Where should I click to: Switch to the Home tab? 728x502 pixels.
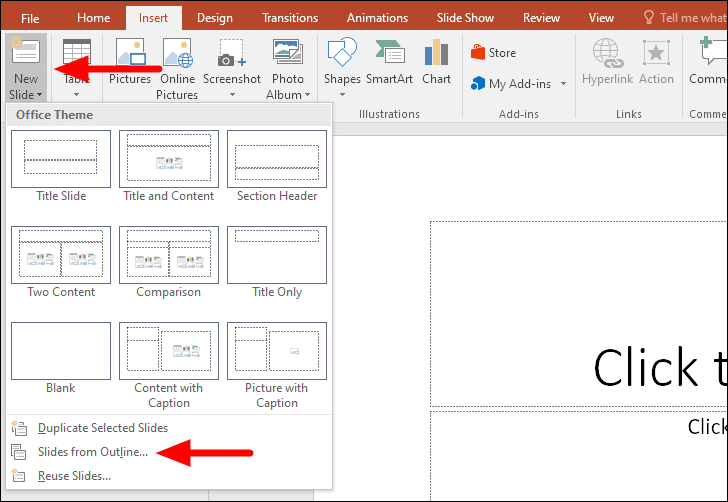[93, 18]
